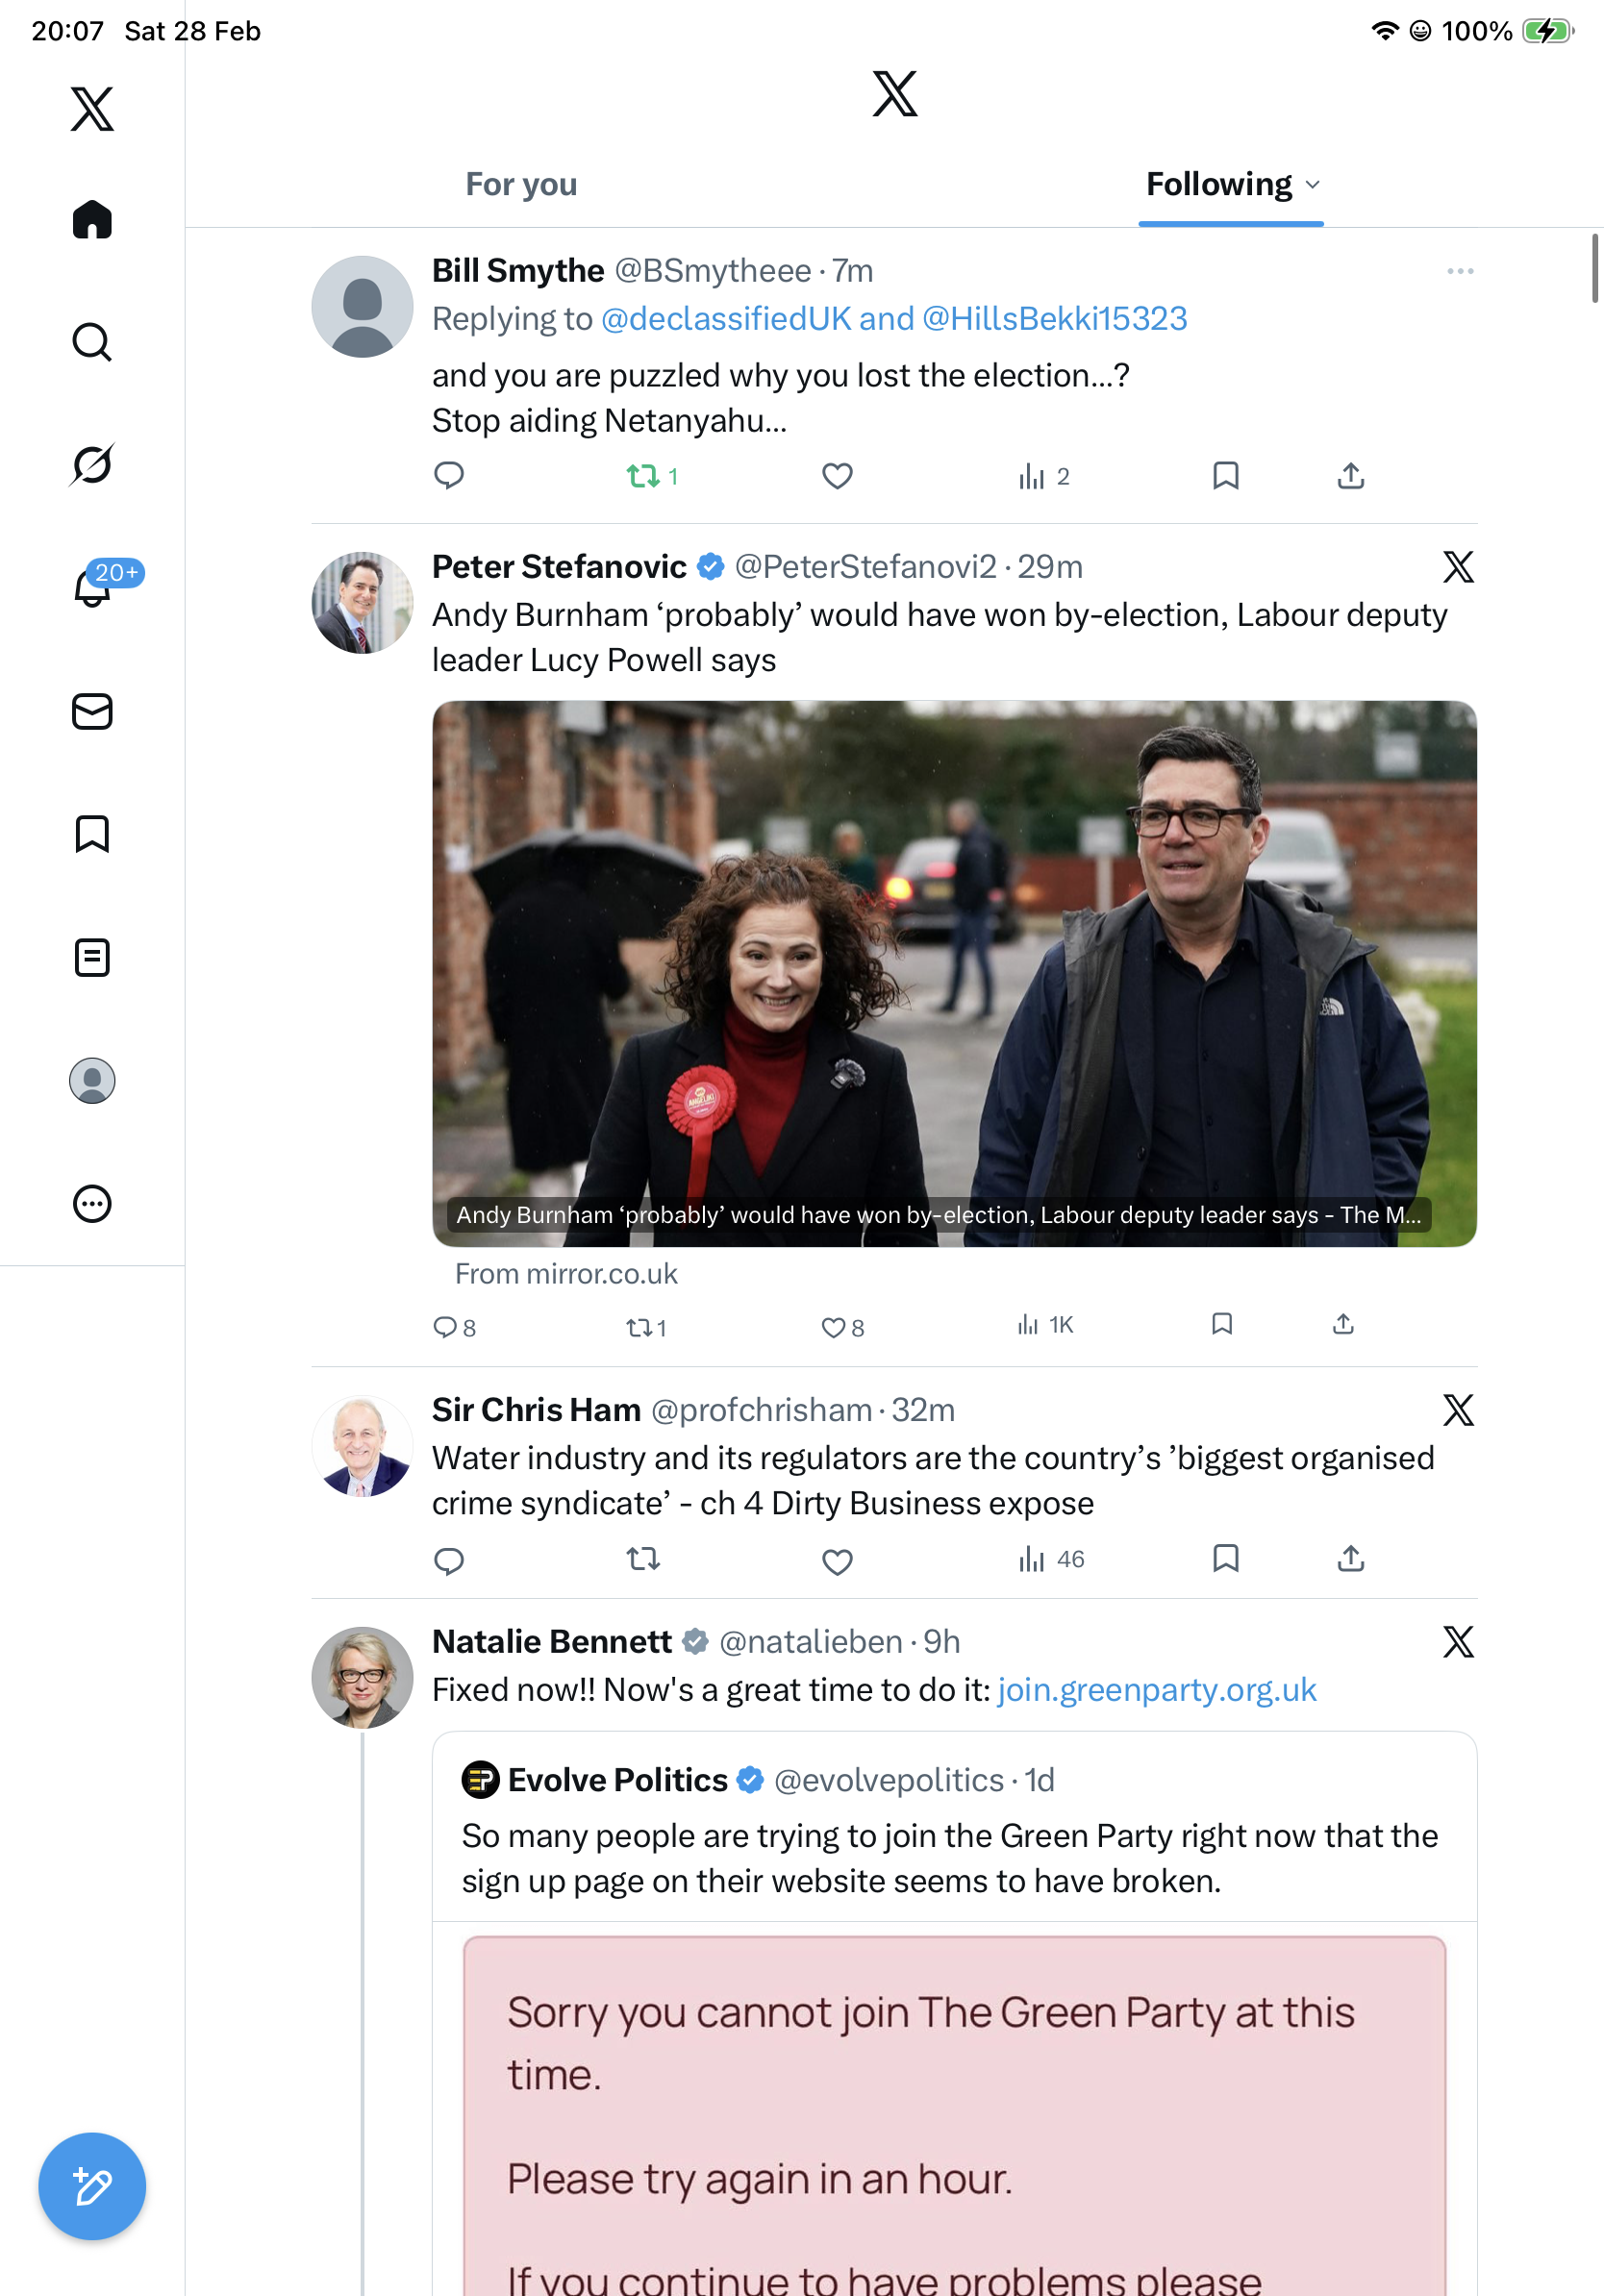
Task: Switch to the For you tab
Action: [x=521, y=185]
